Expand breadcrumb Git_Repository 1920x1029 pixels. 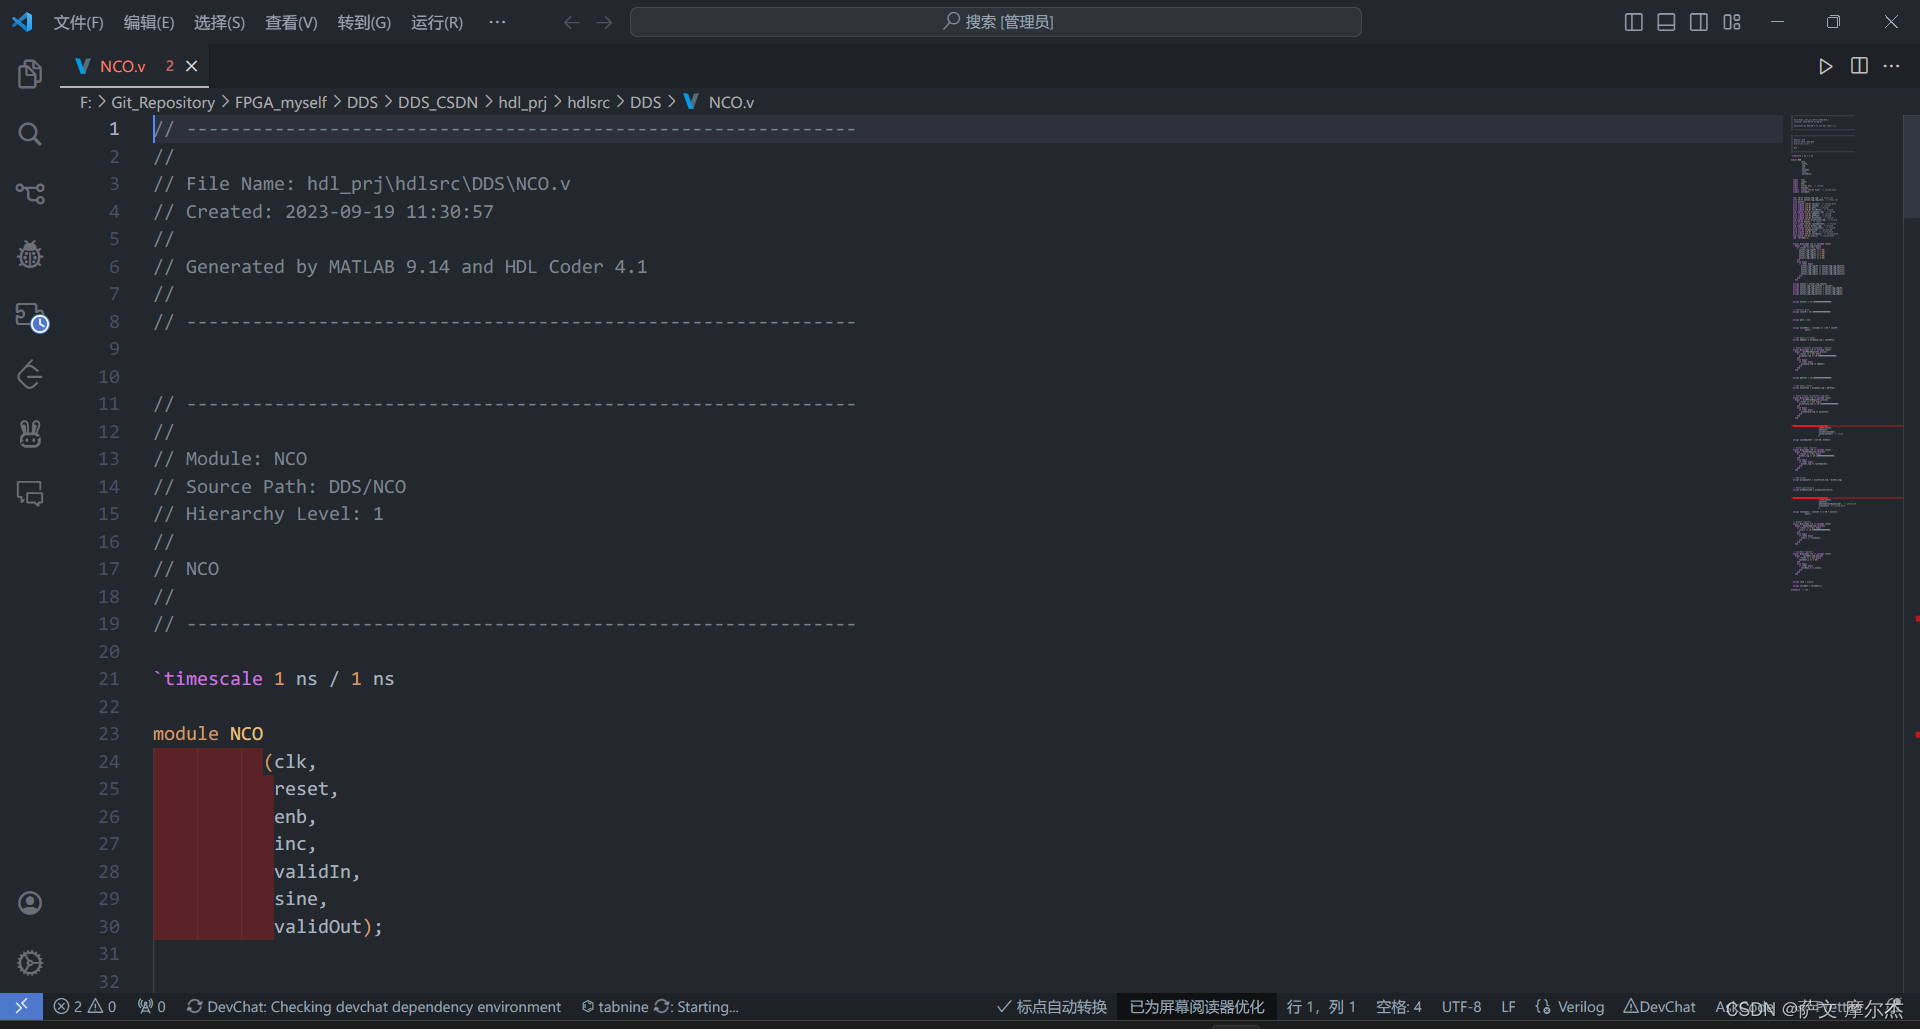163,102
